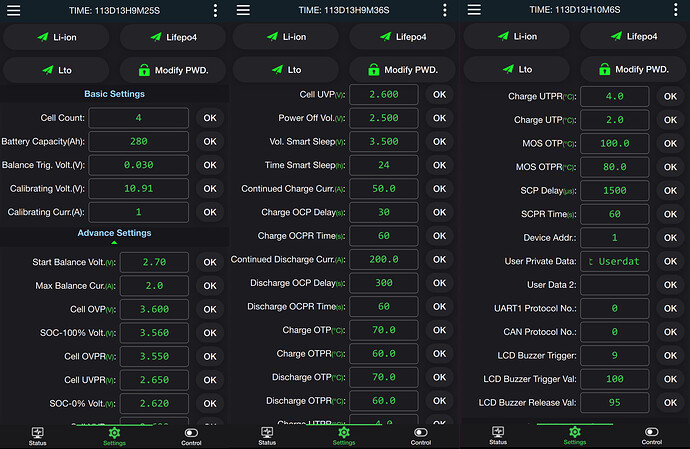The width and height of the screenshot is (690, 449).
Task: Tap OK beside Discharge OTP
Action: click(439, 377)
